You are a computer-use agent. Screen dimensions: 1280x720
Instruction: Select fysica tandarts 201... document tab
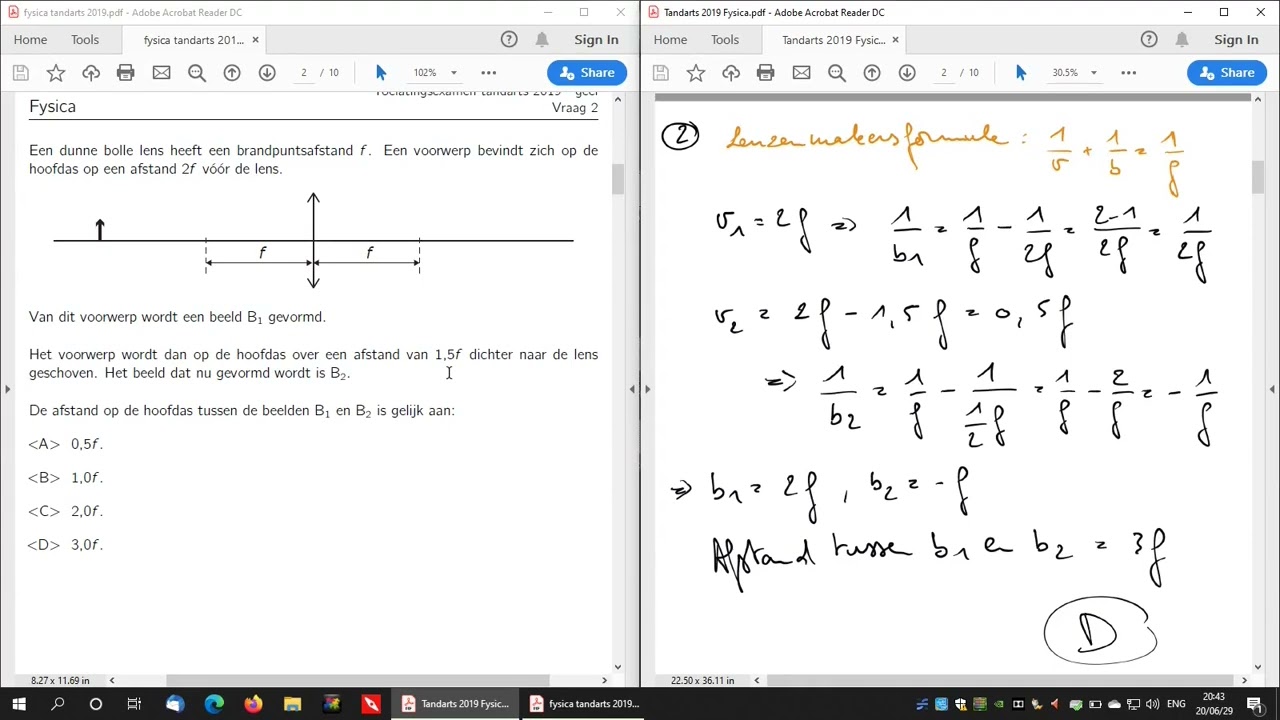click(193, 40)
